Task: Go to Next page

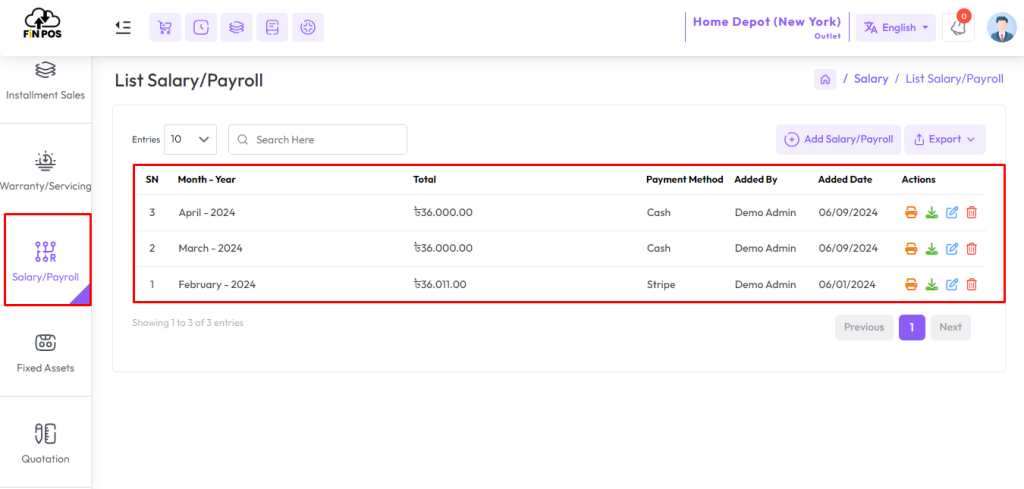Action: coord(950,327)
